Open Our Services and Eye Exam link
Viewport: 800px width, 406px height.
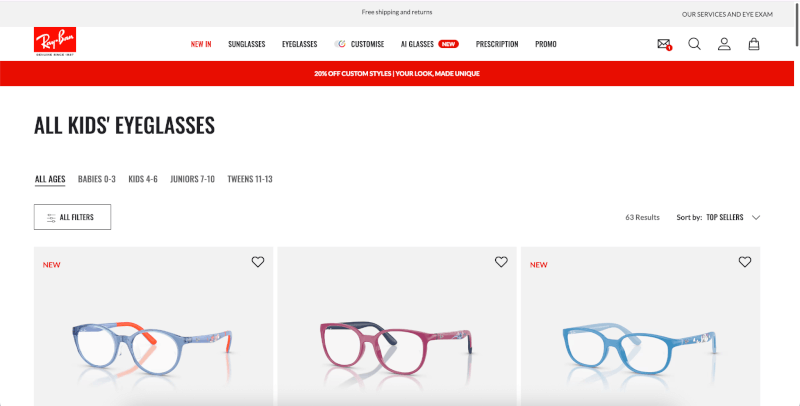727,14
